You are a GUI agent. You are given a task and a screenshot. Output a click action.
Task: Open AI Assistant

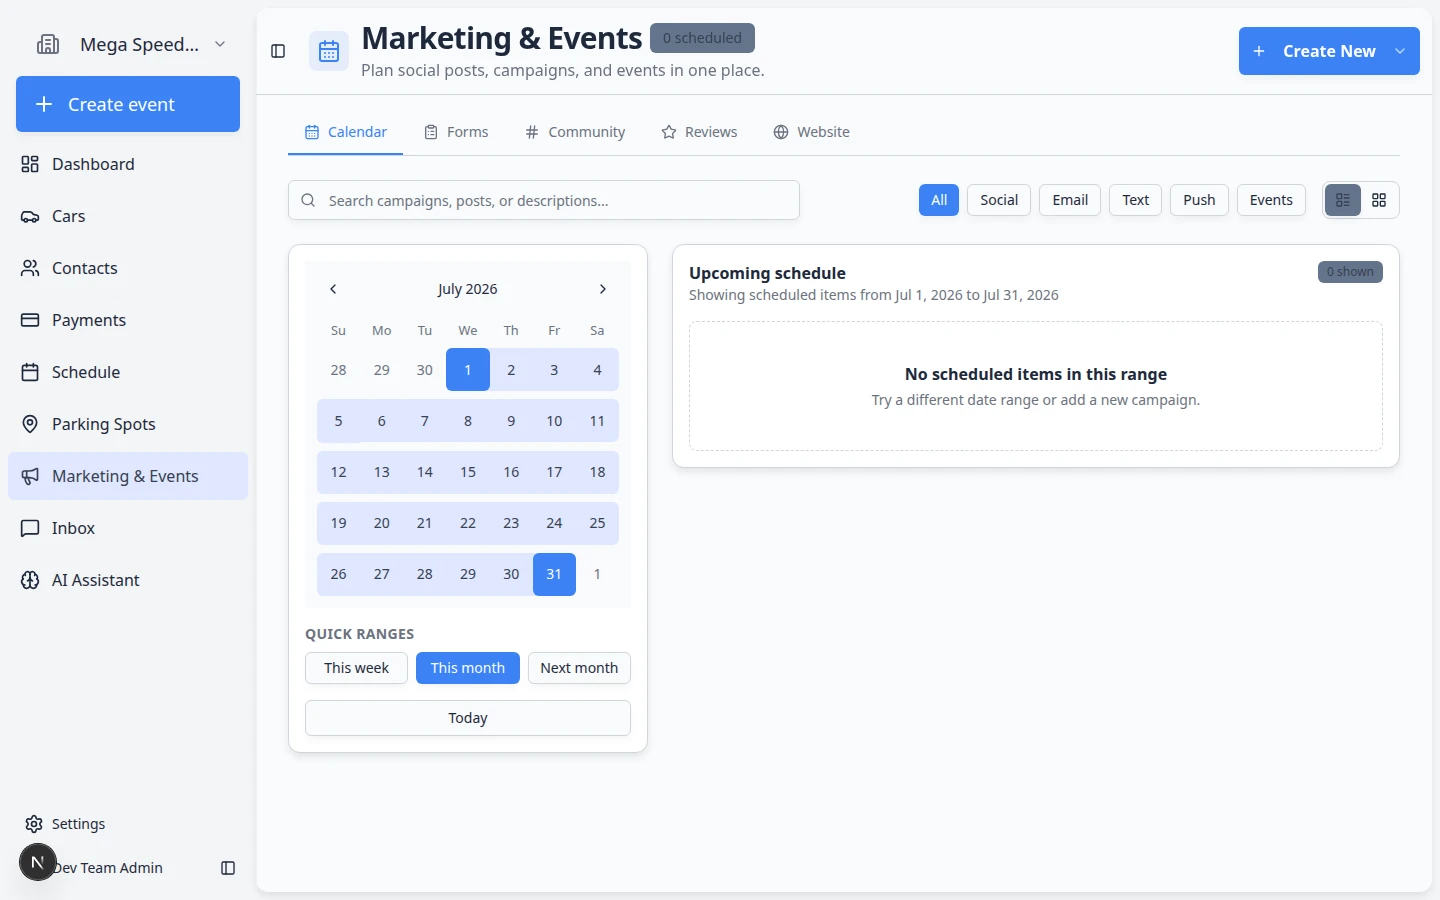click(x=128, y=580)
